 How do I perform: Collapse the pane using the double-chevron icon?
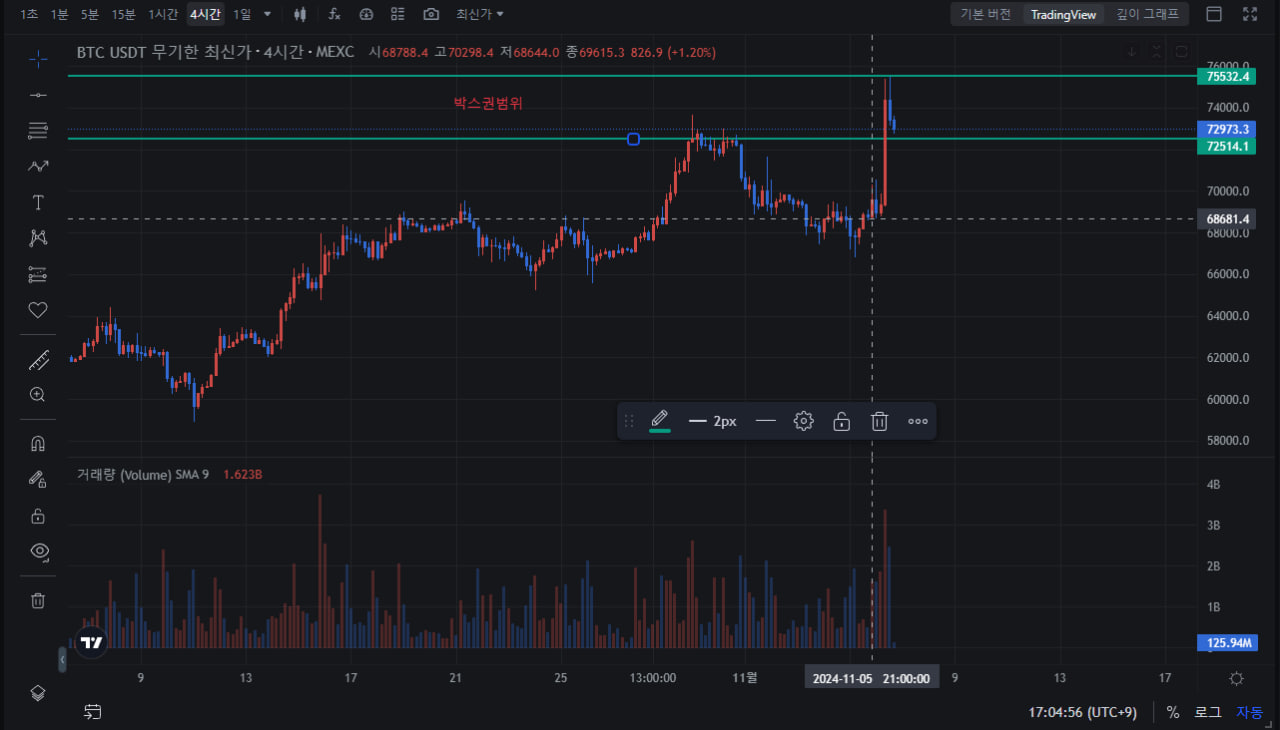tap(1156, 51)
